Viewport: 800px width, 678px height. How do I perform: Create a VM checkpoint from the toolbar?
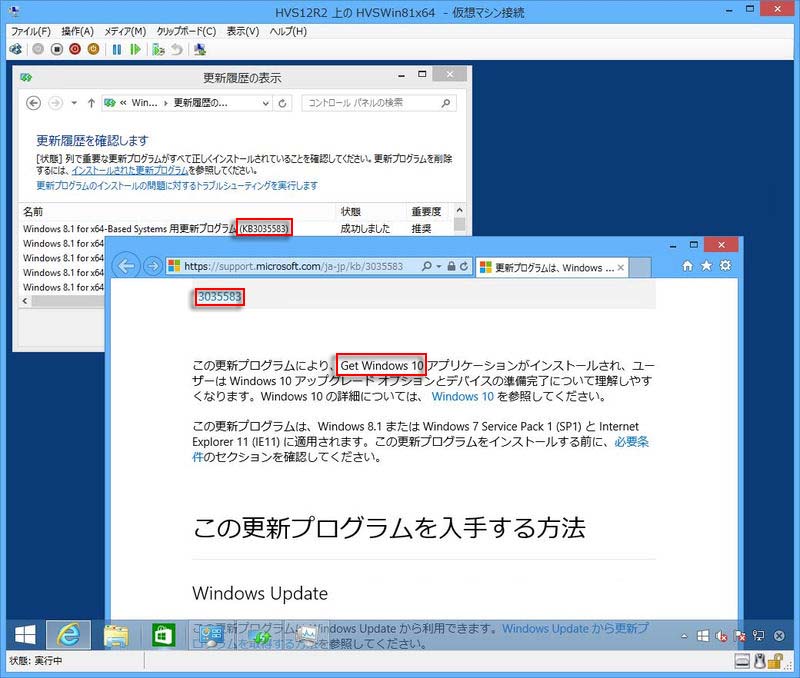click(158, 49)
